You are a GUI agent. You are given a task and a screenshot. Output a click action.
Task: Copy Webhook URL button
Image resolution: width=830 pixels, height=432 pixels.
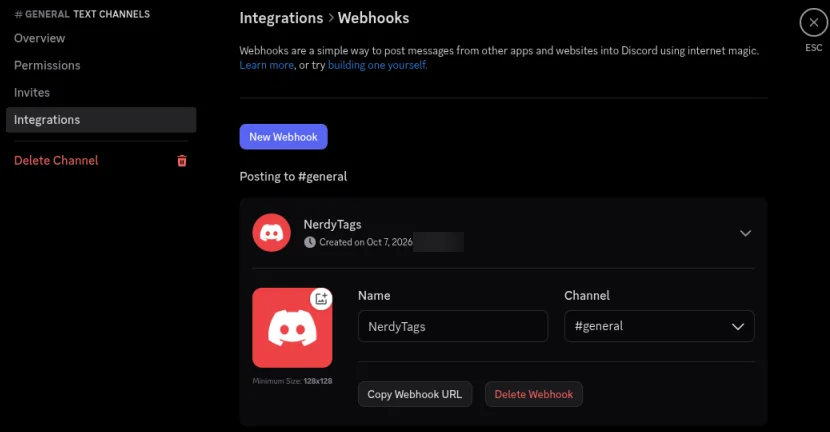[415, 394]
